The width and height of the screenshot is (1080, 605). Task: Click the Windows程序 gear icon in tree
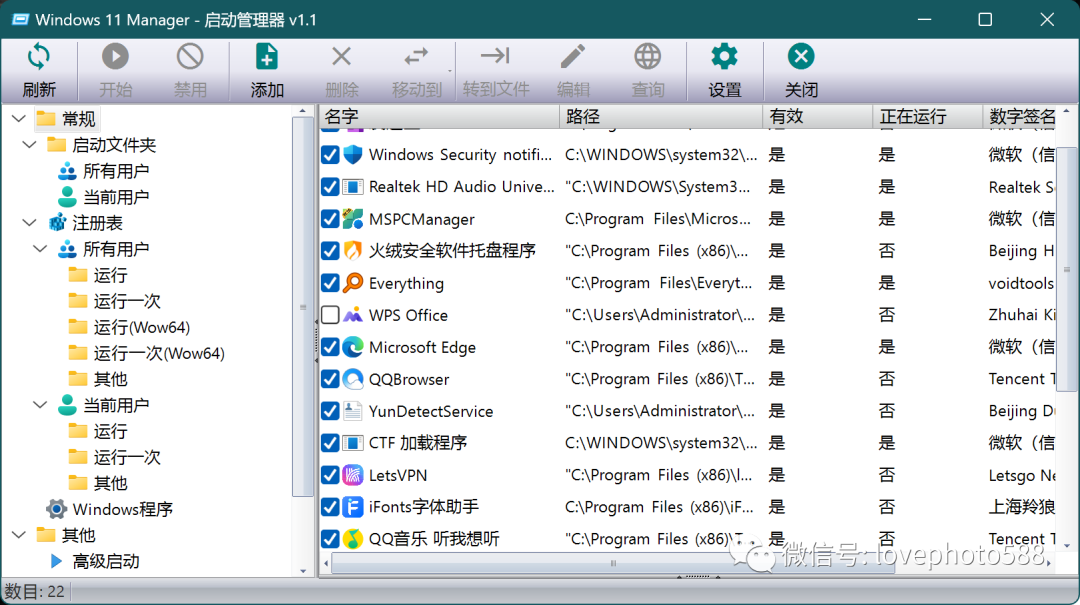(x=56, y=509)
